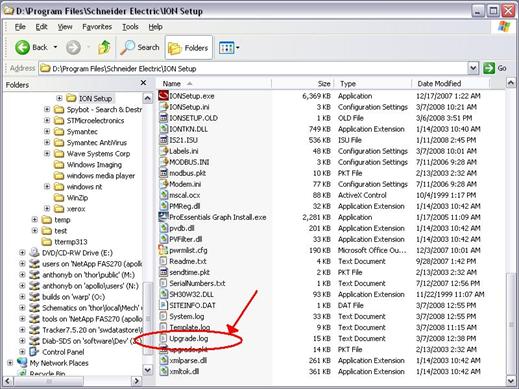Screen dimensions: 519x389
Task: Select the Upgrade.log file name
Action: point(189,338)
